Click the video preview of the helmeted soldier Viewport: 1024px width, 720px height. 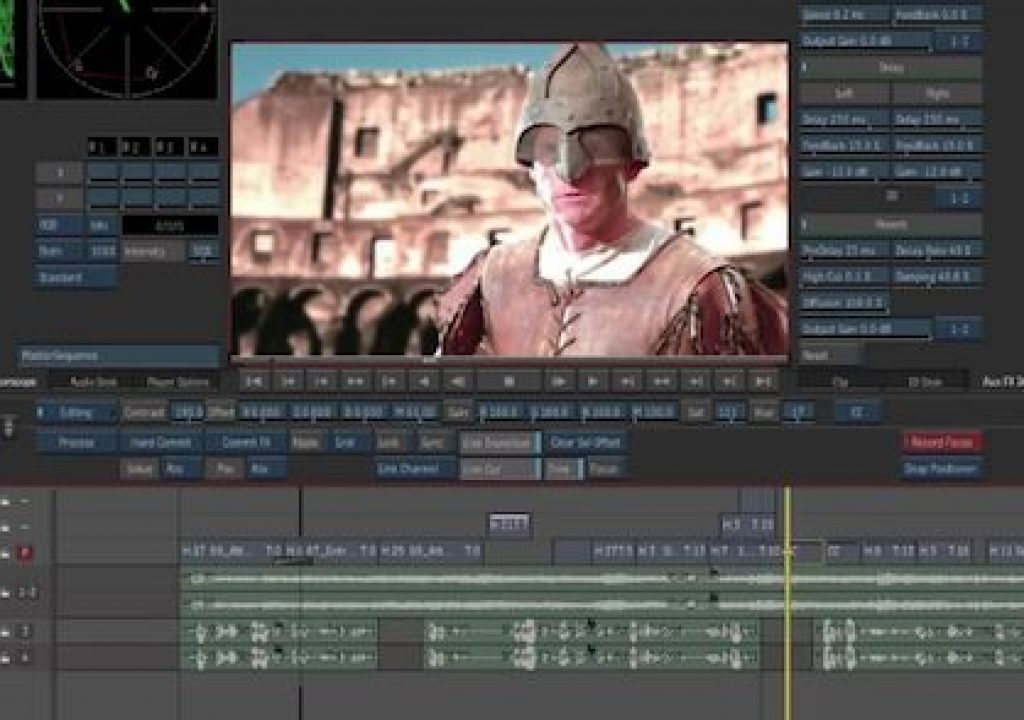pos(509,199)
